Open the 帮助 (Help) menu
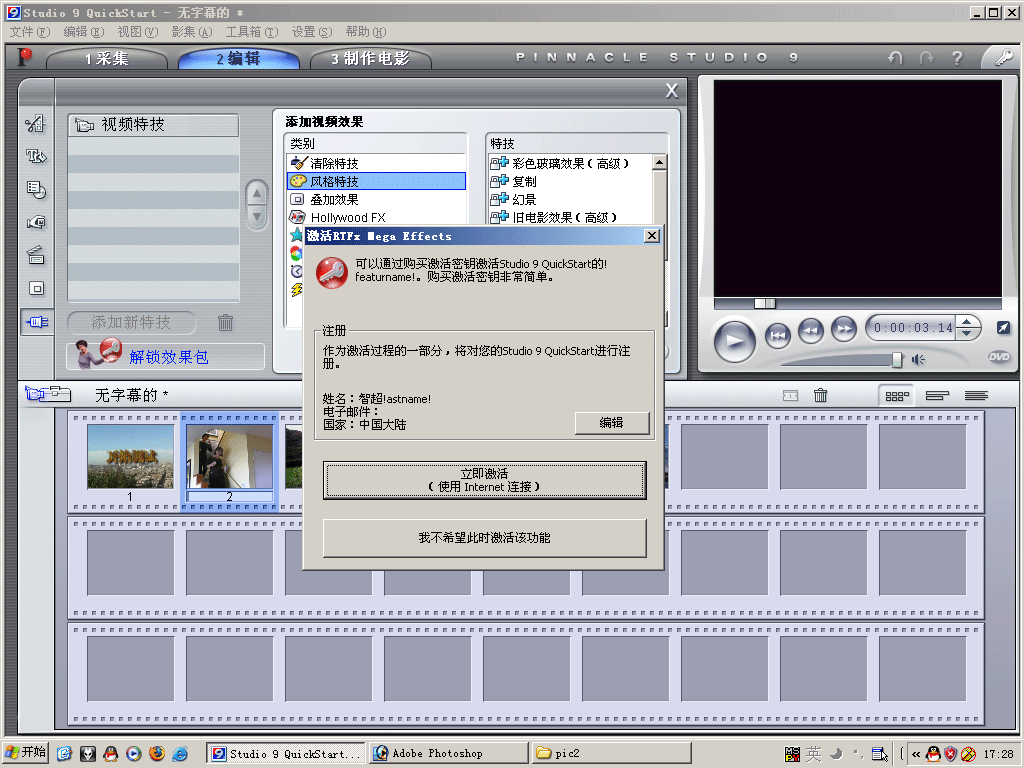 (x=366, y=32)
